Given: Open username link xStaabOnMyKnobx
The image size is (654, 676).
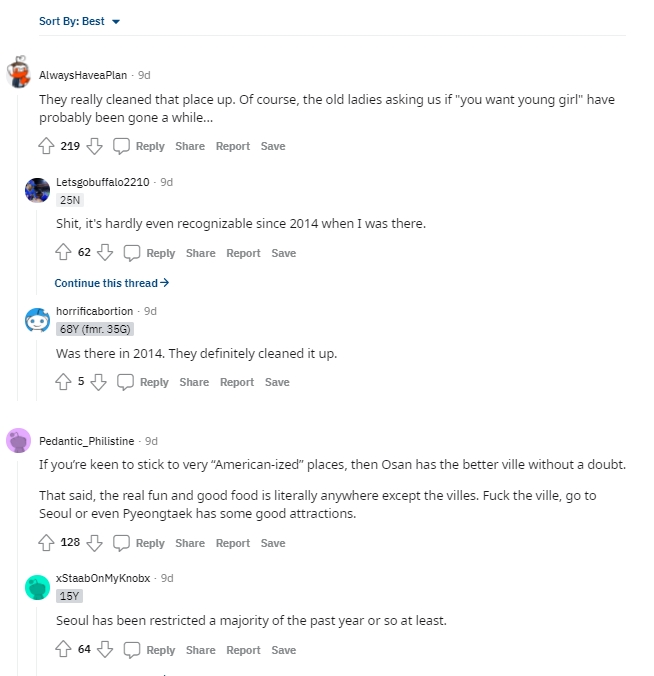Looking at the screenshot, I should coord(103,578).
